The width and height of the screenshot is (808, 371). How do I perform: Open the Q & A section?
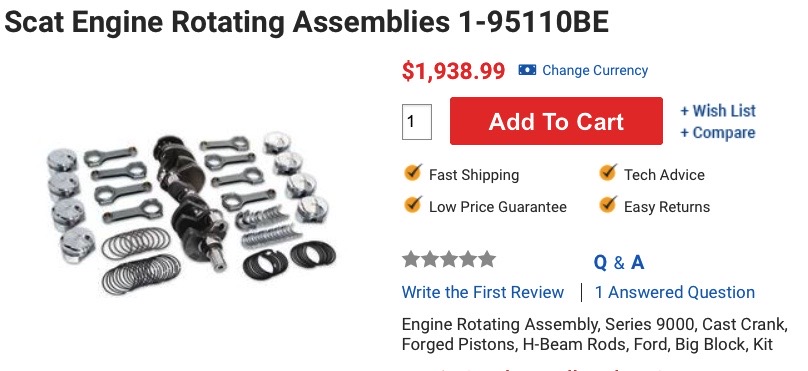[x=619, y=262]
